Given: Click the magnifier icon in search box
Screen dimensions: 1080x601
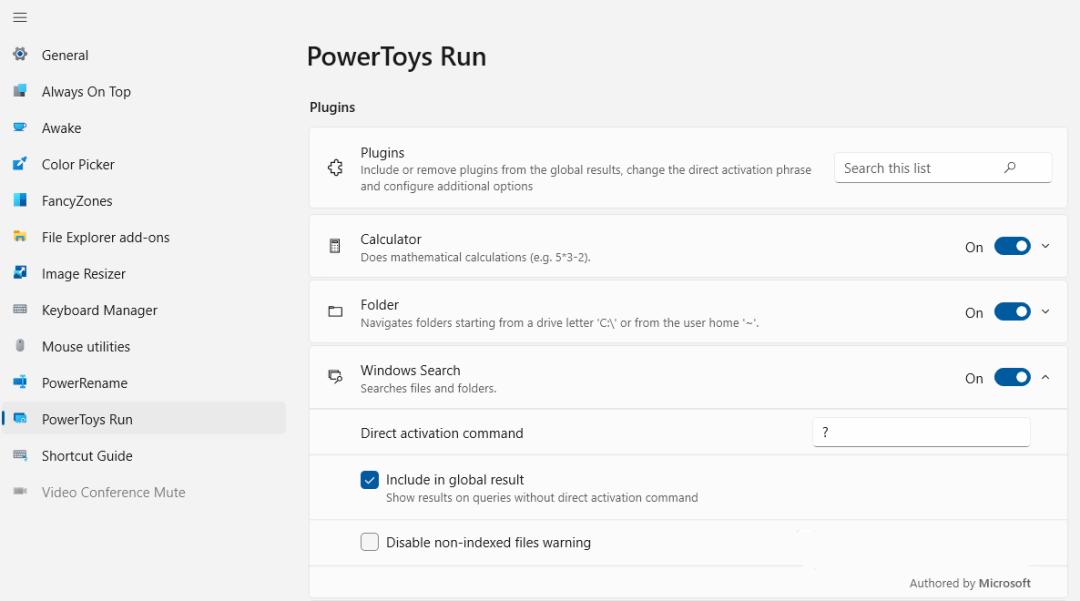Looking at the screenshot, I should pyautogui.click(x=1010, y=168).
